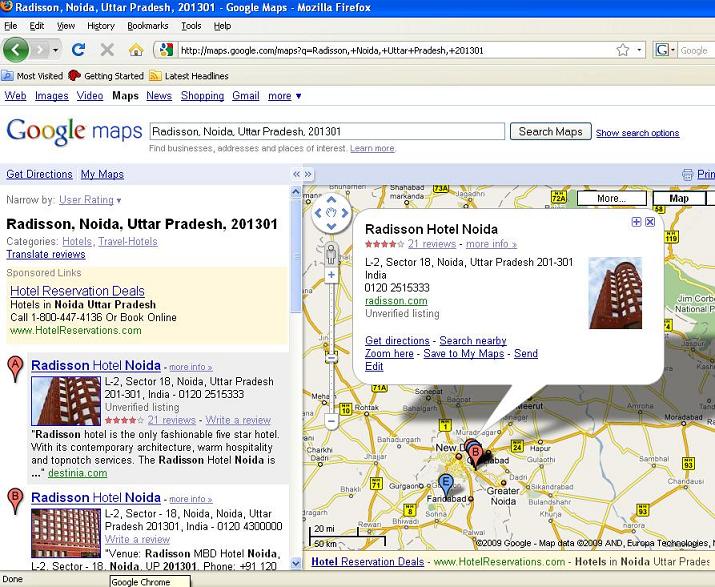Click the browser Back button
715x587 pixels.
pos(16,50)
